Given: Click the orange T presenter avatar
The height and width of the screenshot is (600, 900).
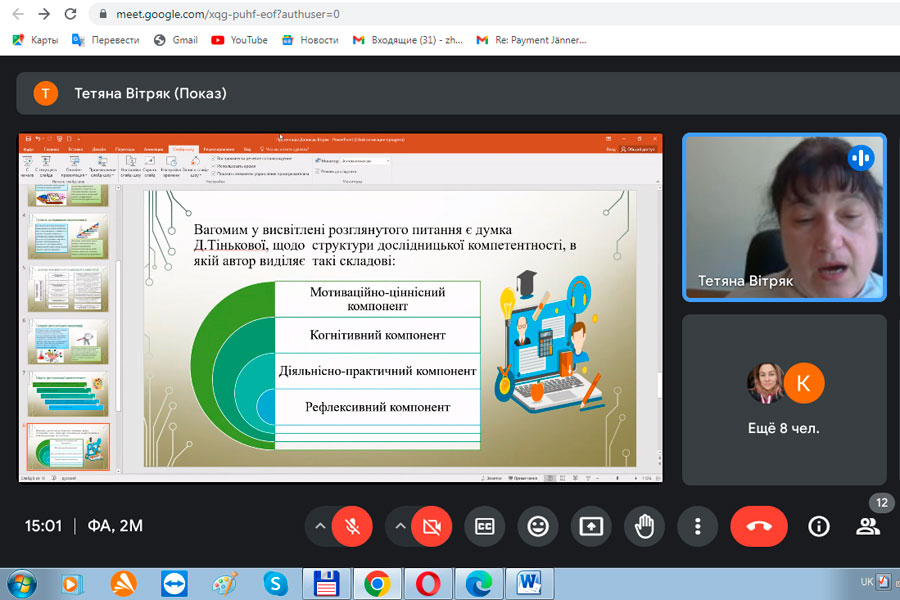Looking at the screenshot, I should 46,93.
